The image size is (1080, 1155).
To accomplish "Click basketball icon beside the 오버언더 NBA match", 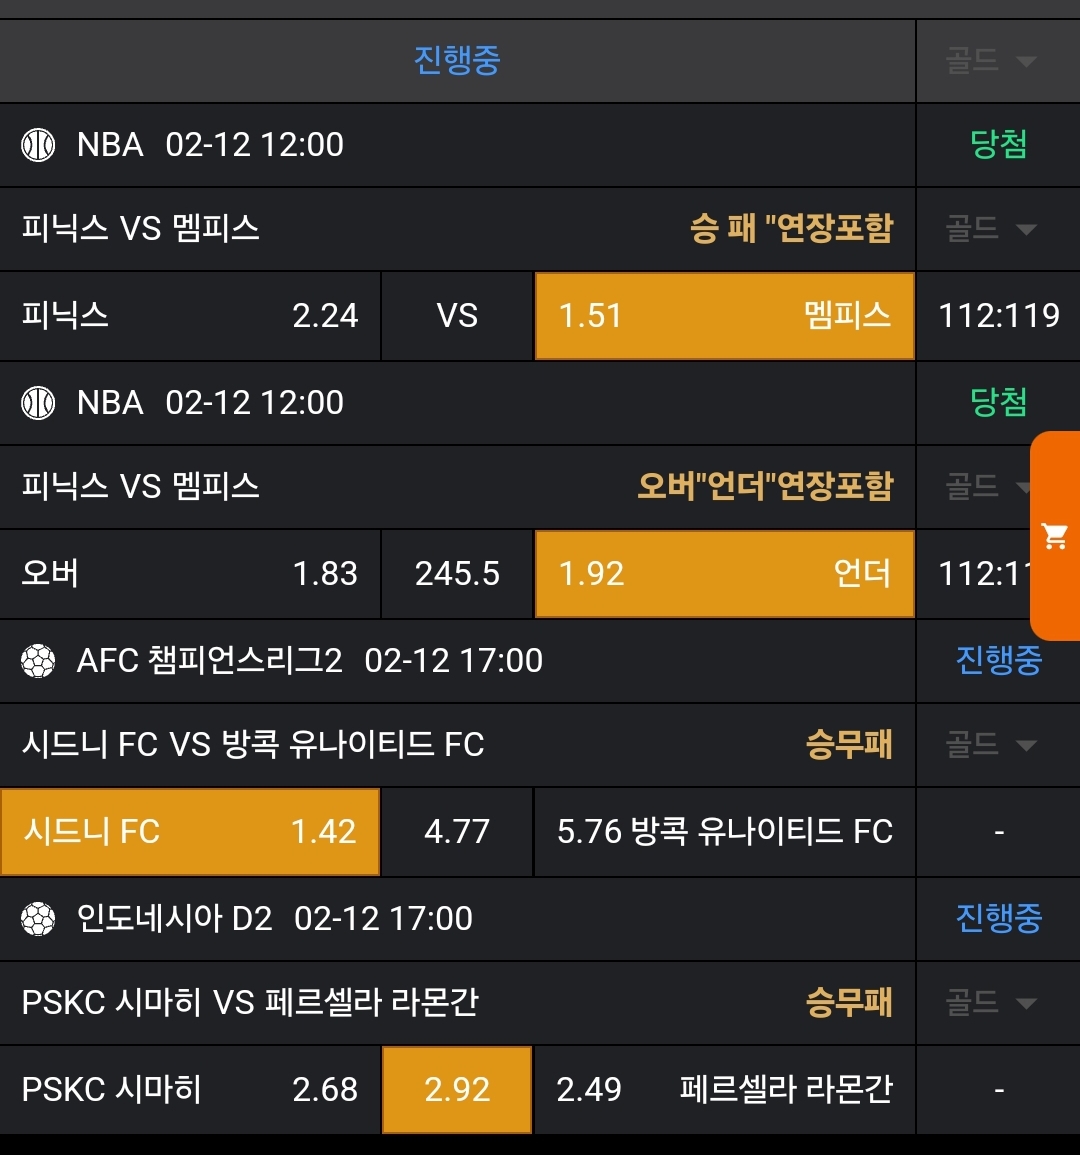I will 38,403.
